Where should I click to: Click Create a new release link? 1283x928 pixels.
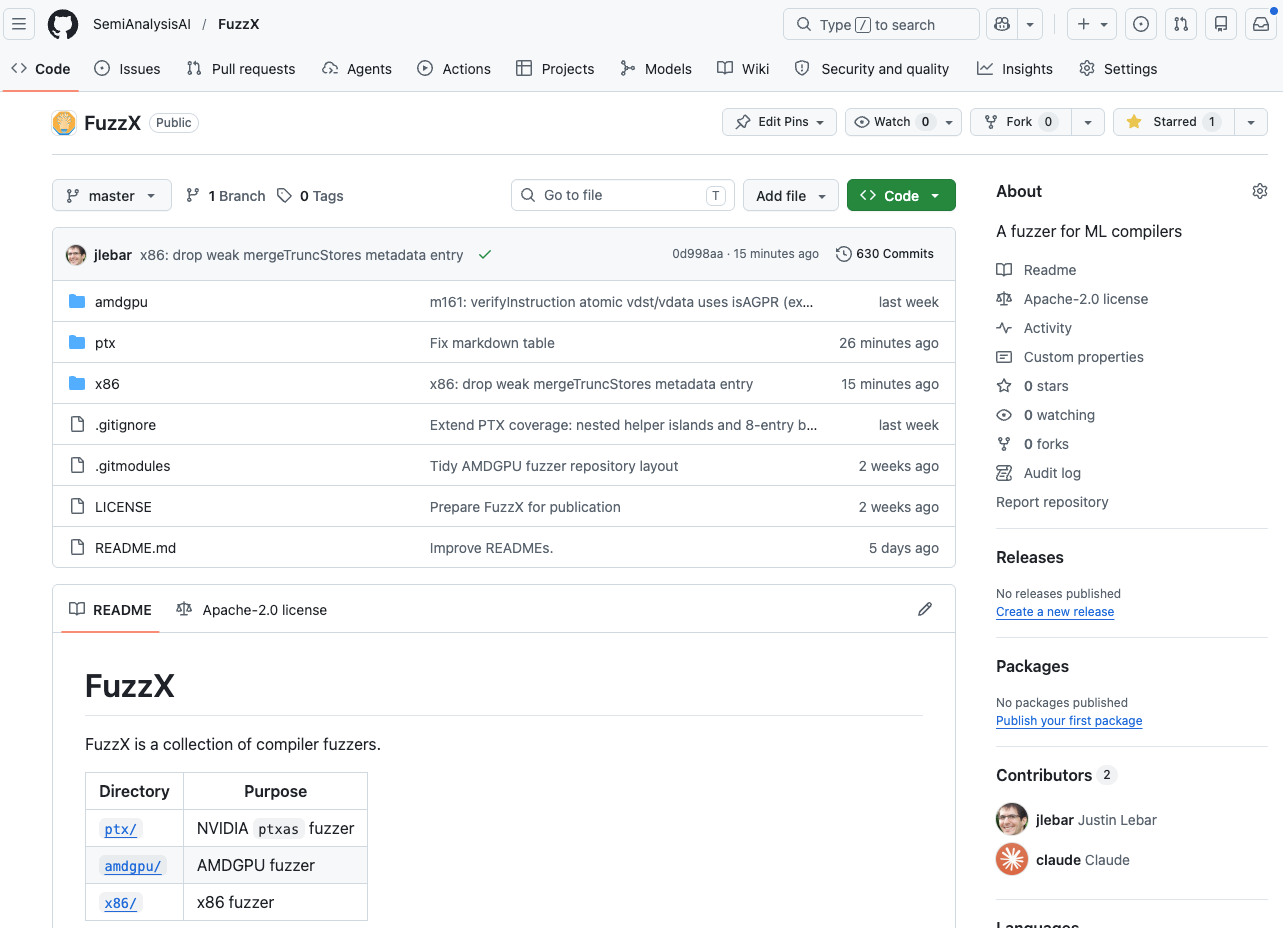coord(1055,612)
